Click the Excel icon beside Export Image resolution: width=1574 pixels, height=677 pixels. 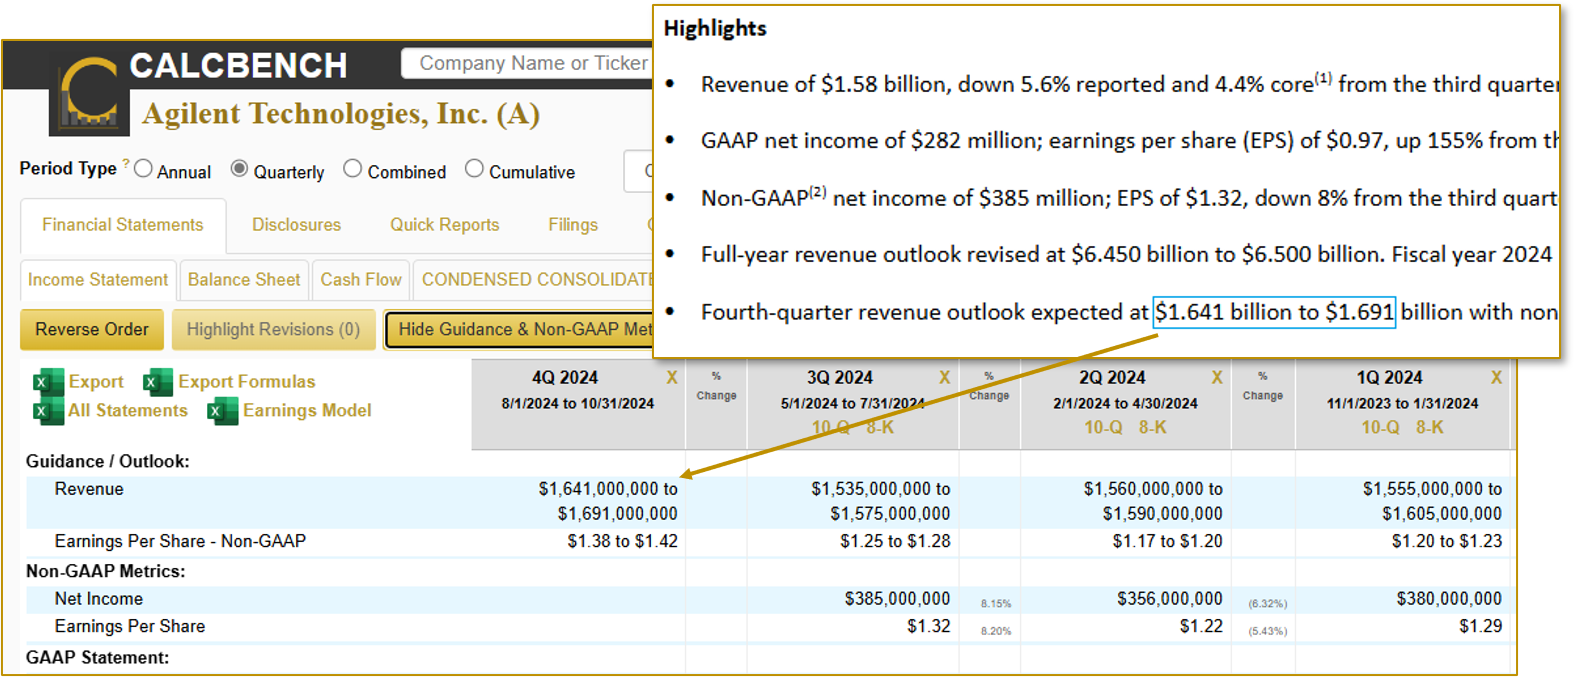pos(47,382)
